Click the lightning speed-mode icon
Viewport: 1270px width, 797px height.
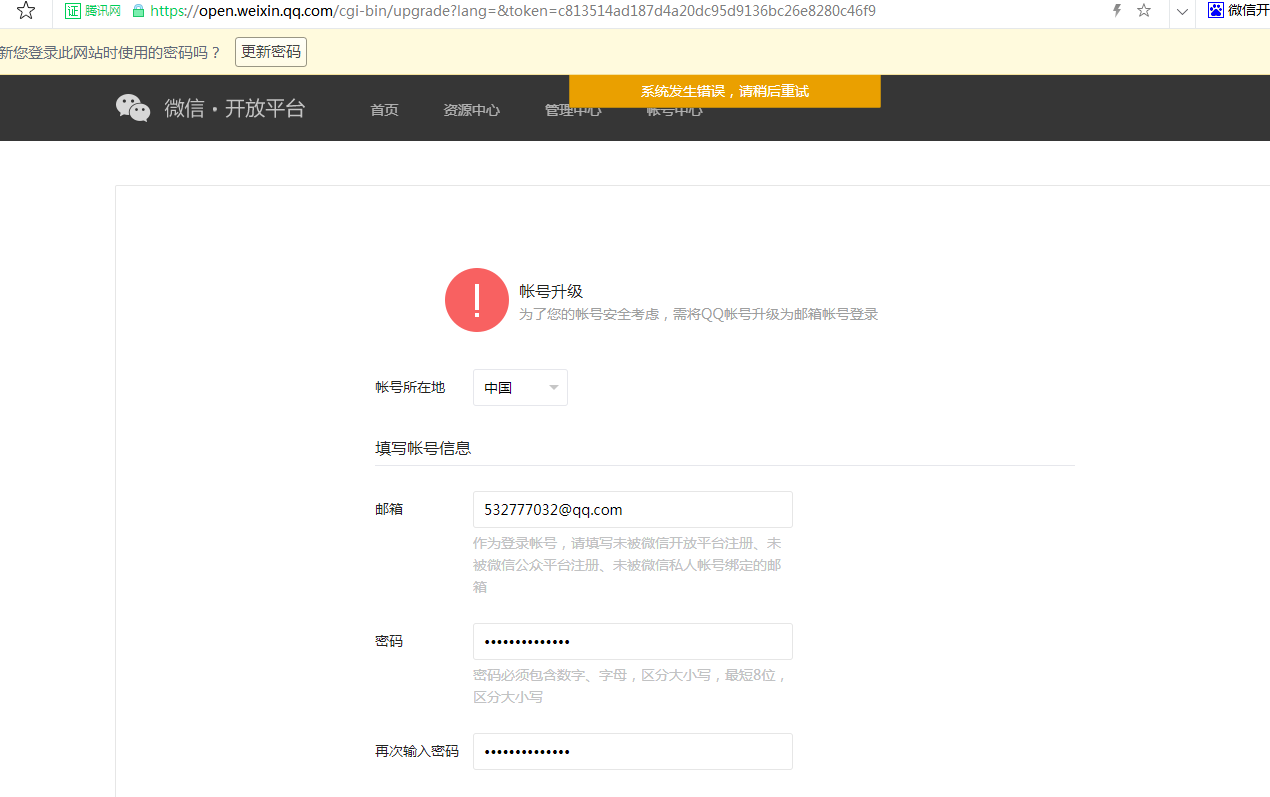1117,11
